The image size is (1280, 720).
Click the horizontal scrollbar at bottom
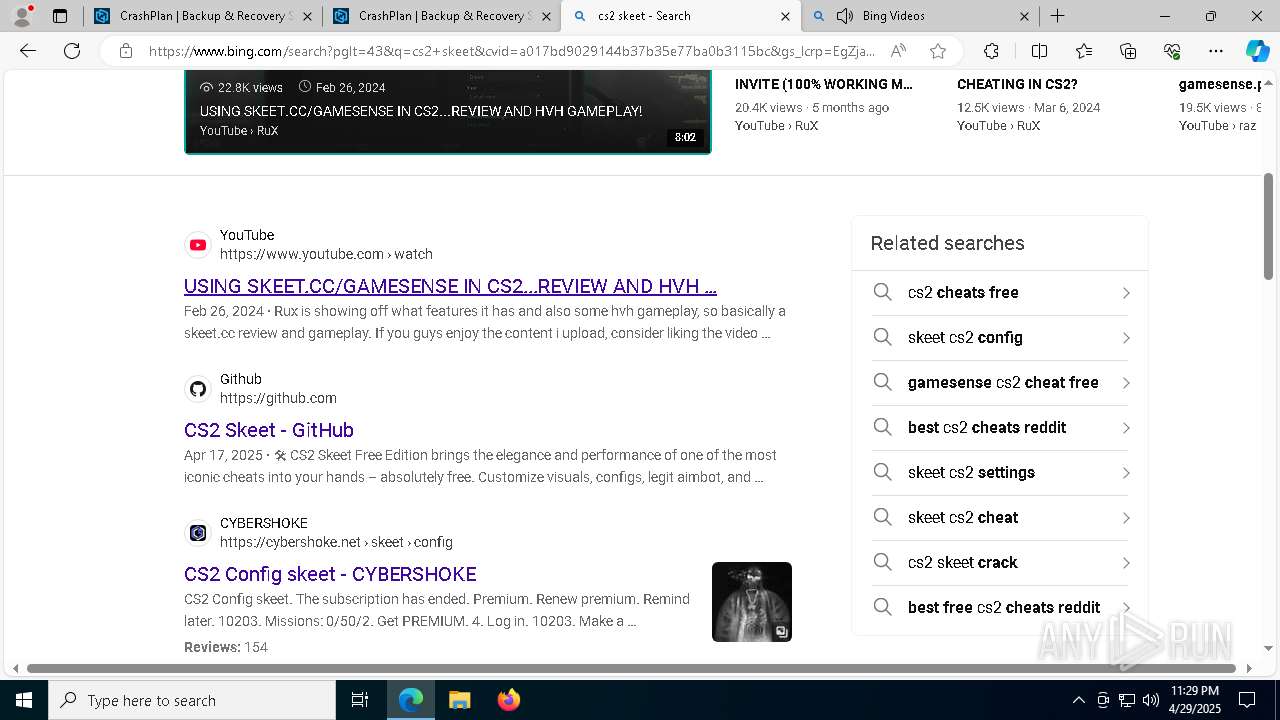[x=632, y=668]
